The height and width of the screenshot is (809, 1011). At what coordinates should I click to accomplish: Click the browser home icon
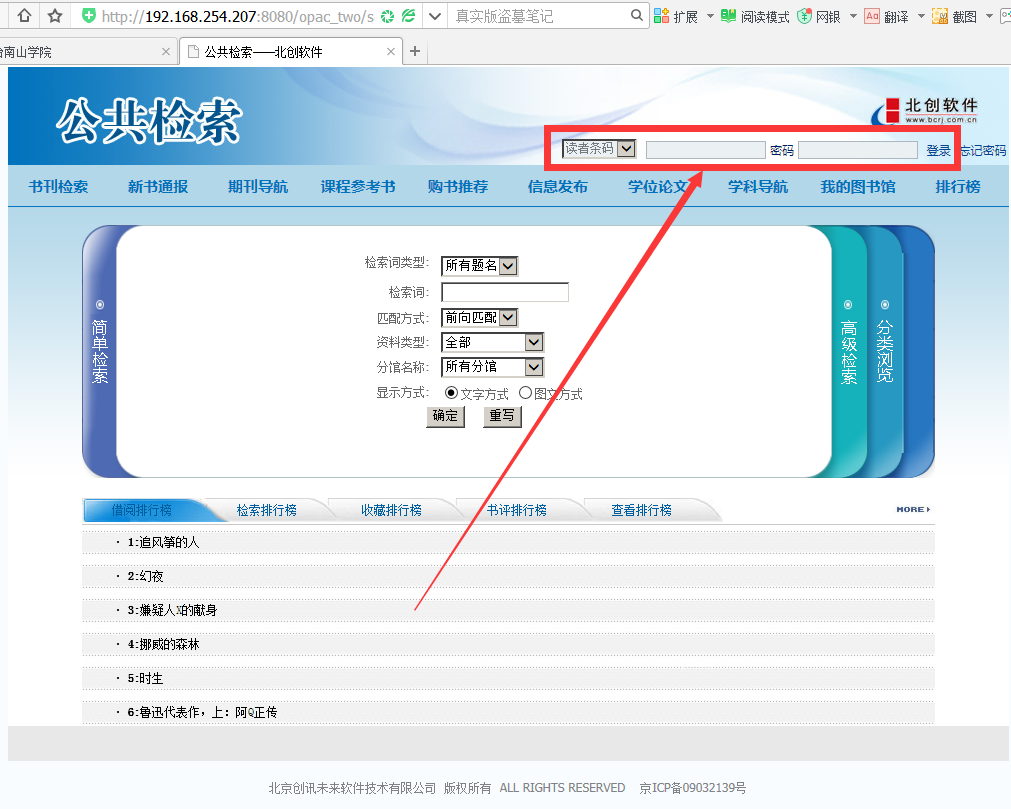point(24,16)
